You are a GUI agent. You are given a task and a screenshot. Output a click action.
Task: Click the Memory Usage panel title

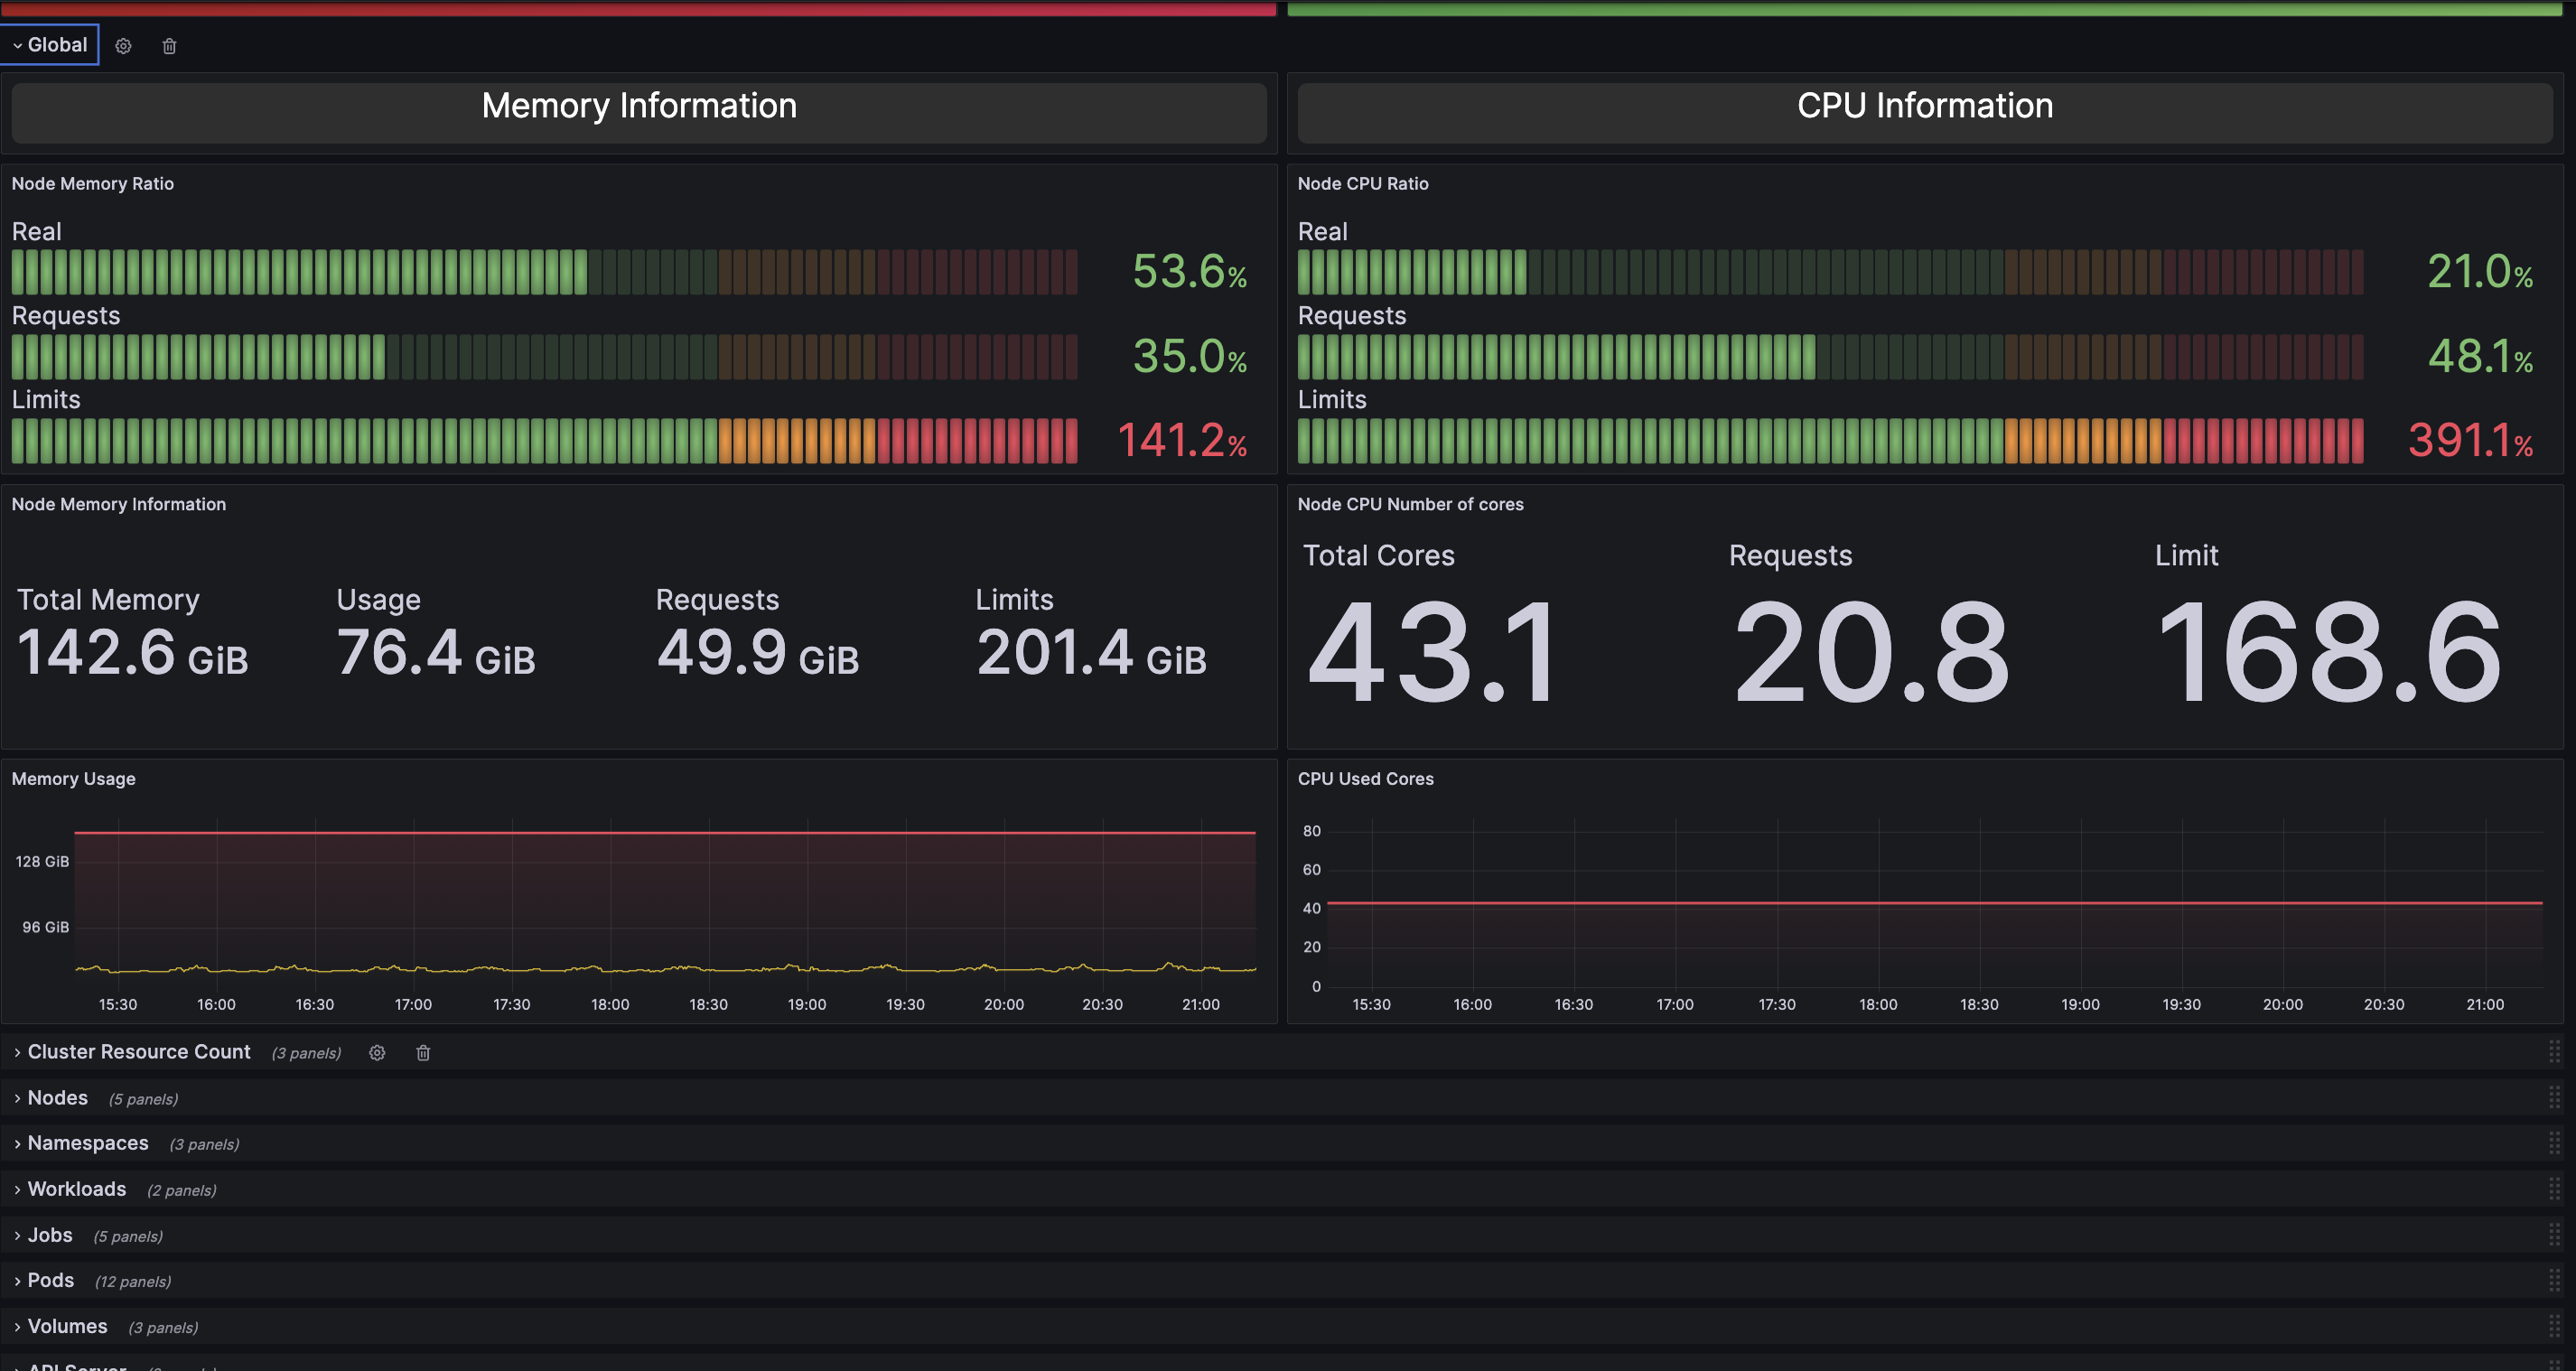point(73,779)
